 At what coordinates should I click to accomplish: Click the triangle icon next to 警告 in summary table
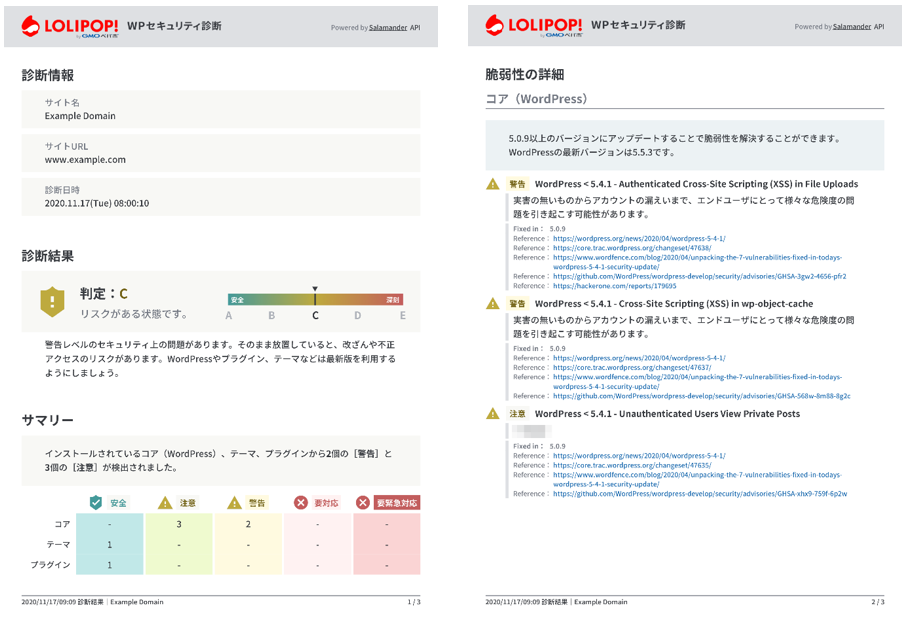point(234,503)
